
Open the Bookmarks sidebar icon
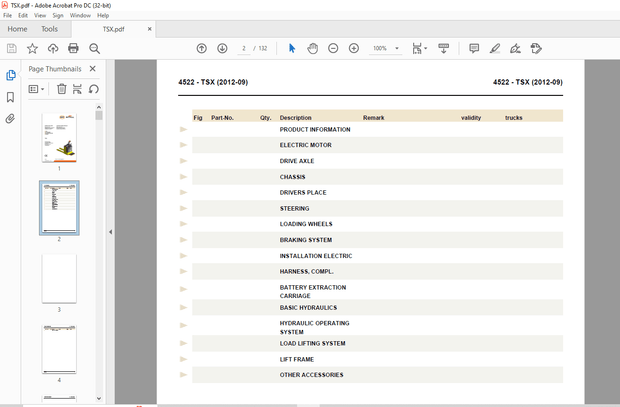[x=11, y=97]
